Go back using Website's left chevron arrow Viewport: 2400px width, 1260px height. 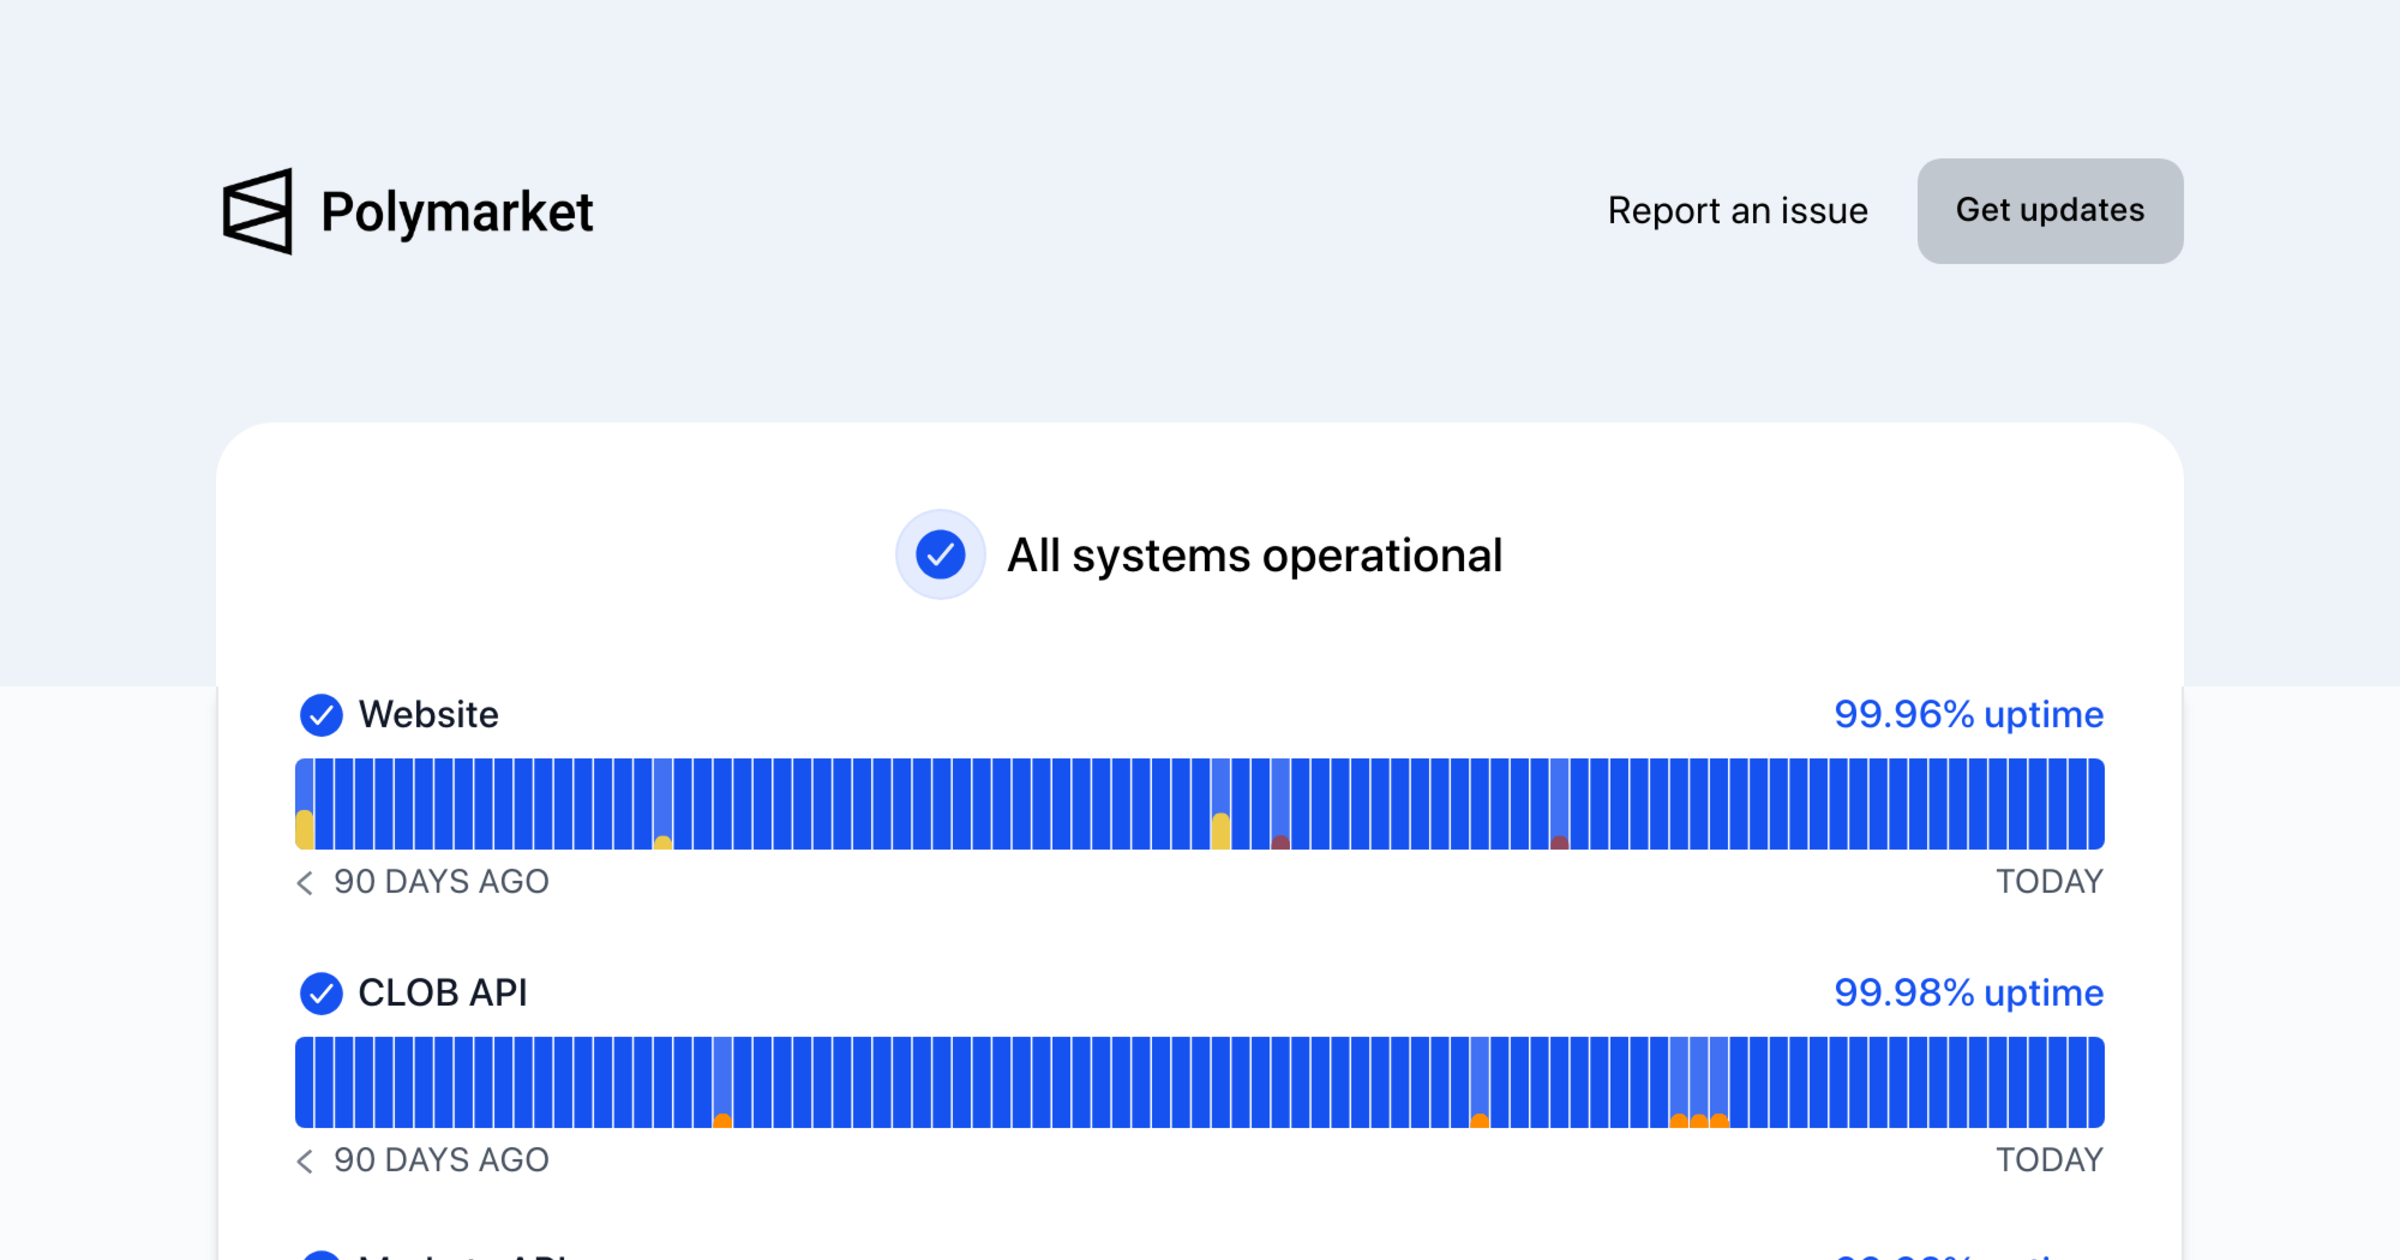pyautogui.click(x=305, y=882)
